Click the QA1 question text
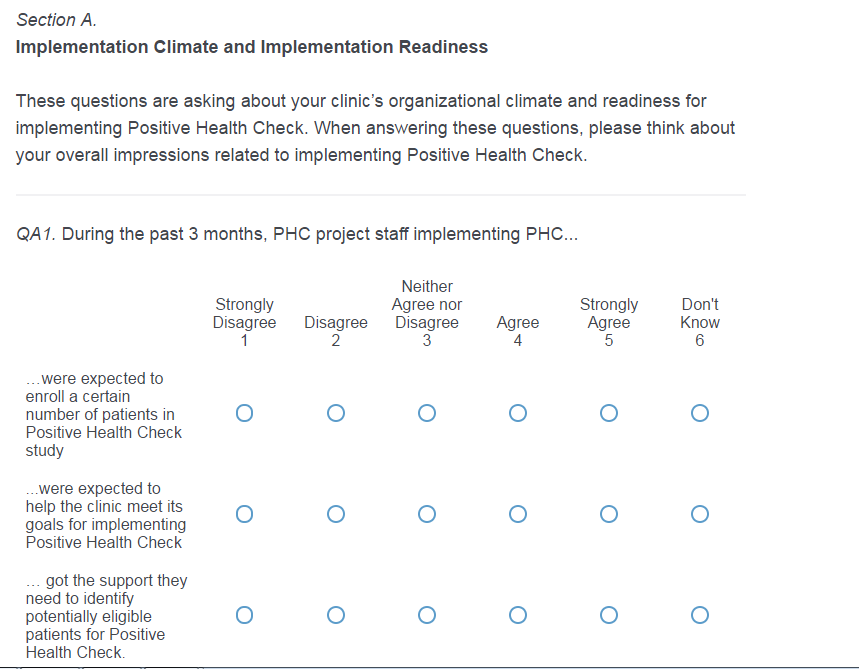Image resolution: width=859 pixels, height=669 pixels. coord(297,235)
